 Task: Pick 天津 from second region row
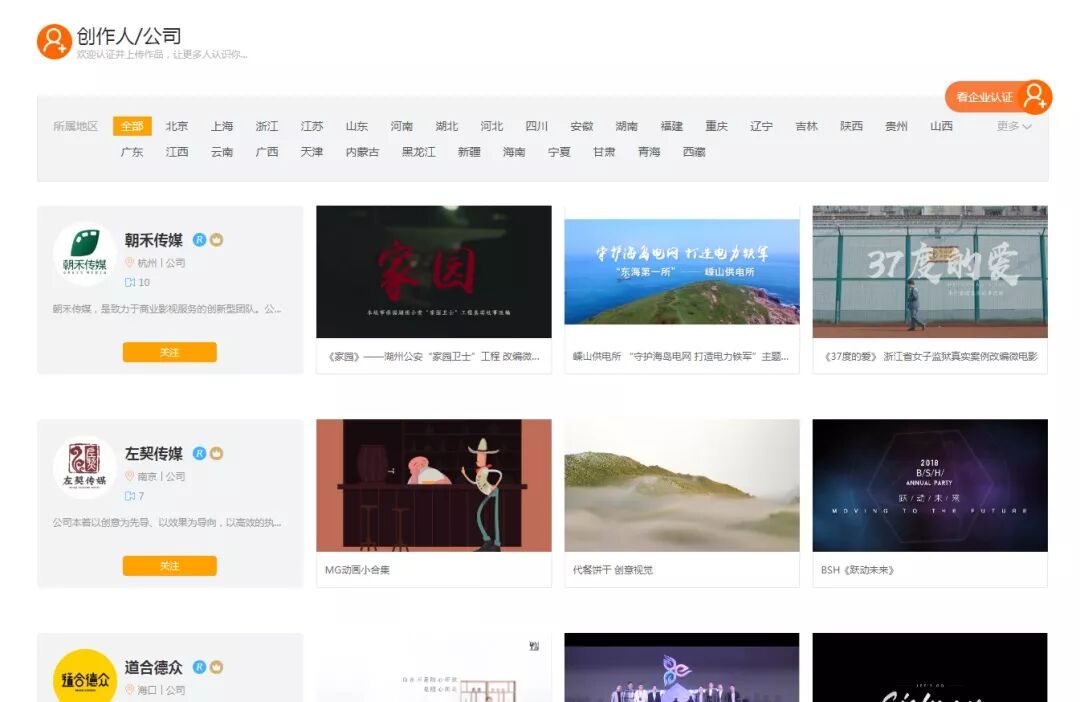pyautogui.click(x=311, y=152)
